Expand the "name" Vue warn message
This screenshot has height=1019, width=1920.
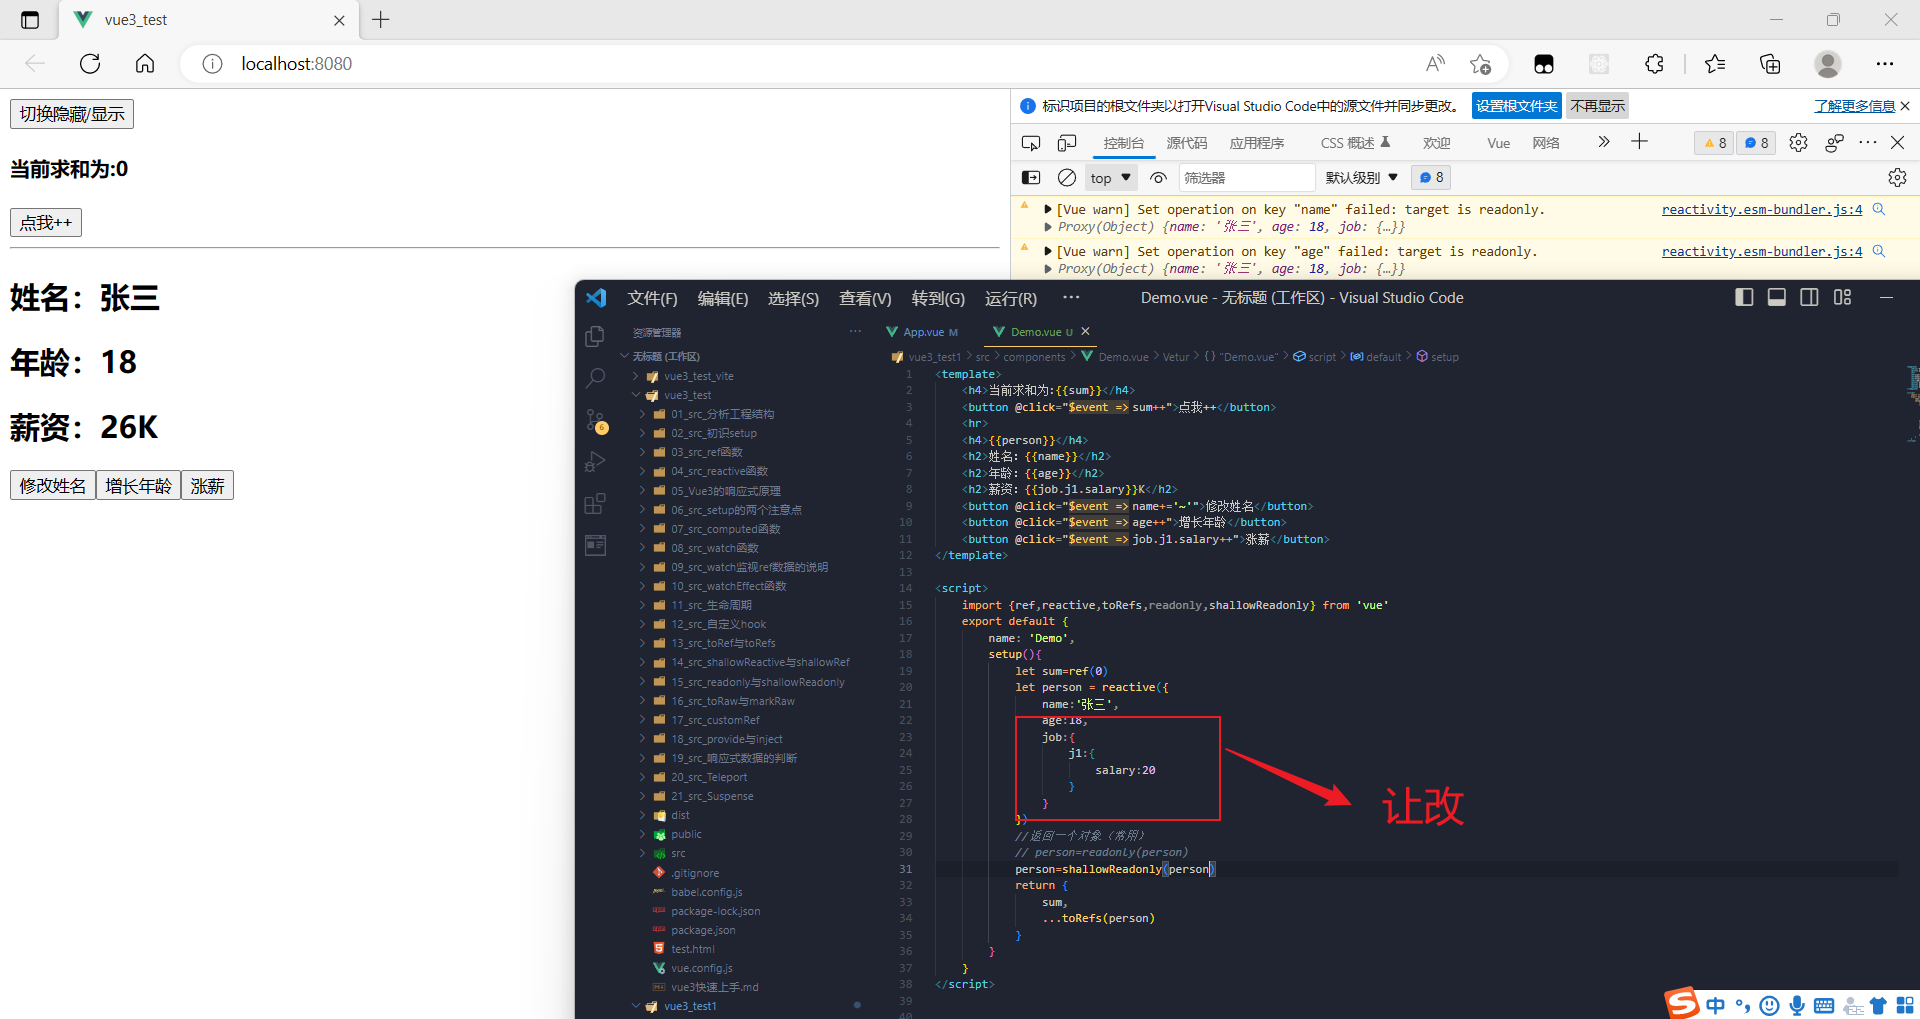(1047, 210)
